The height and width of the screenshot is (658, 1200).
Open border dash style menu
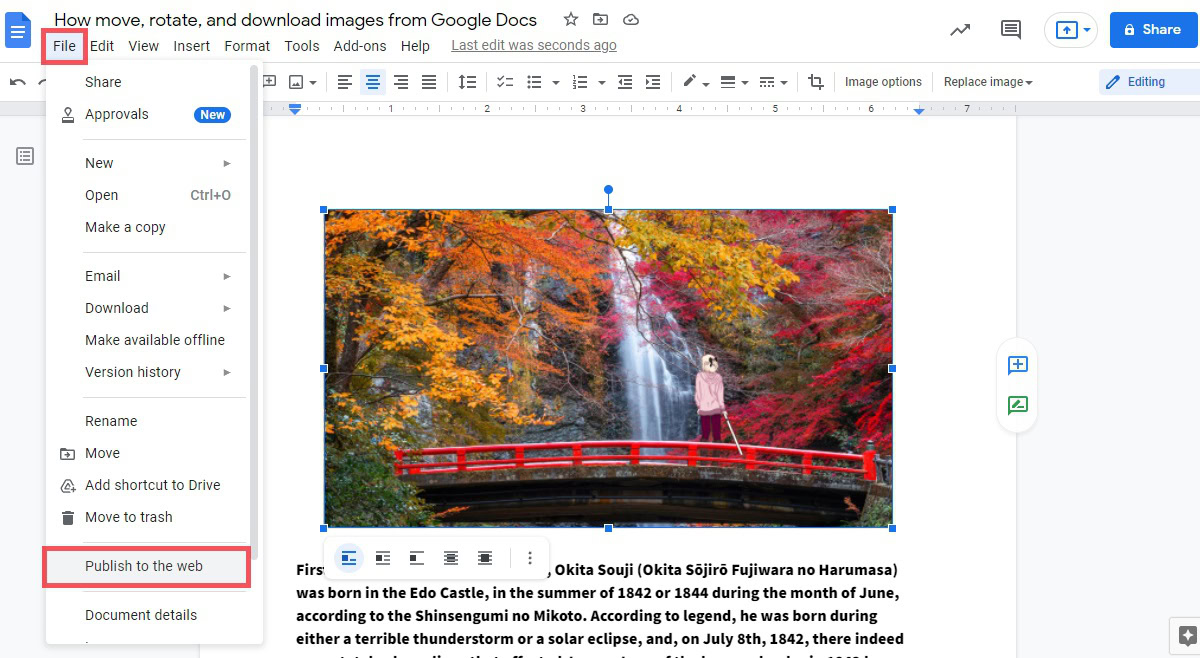click(x=773, y=82)
